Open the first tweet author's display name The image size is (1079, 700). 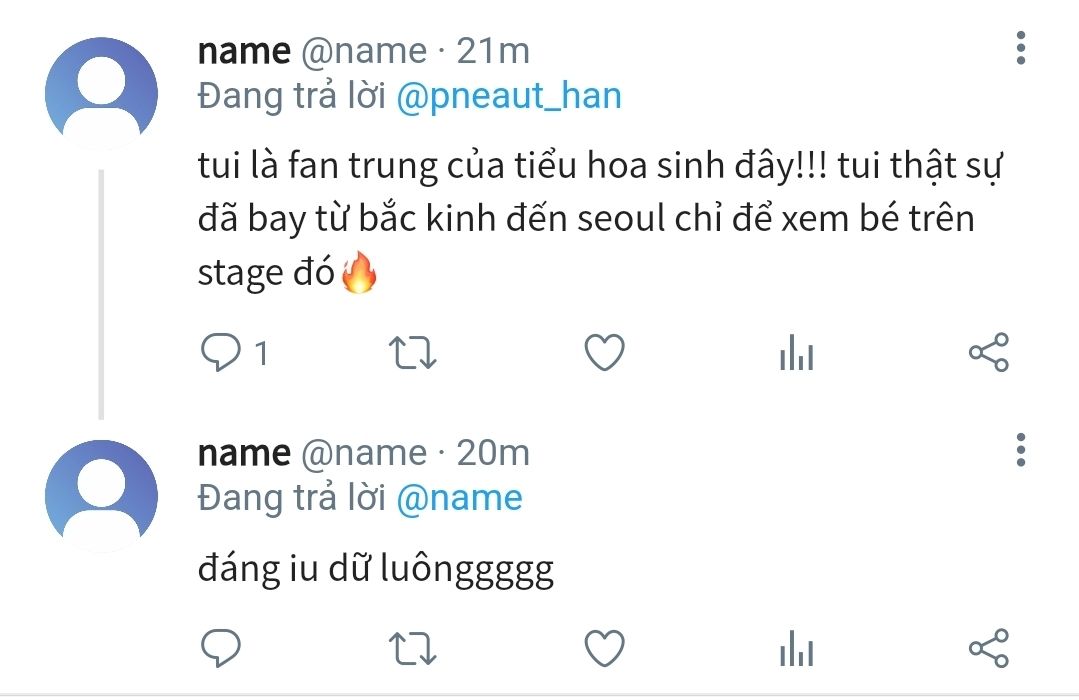[x=244, y=50]
